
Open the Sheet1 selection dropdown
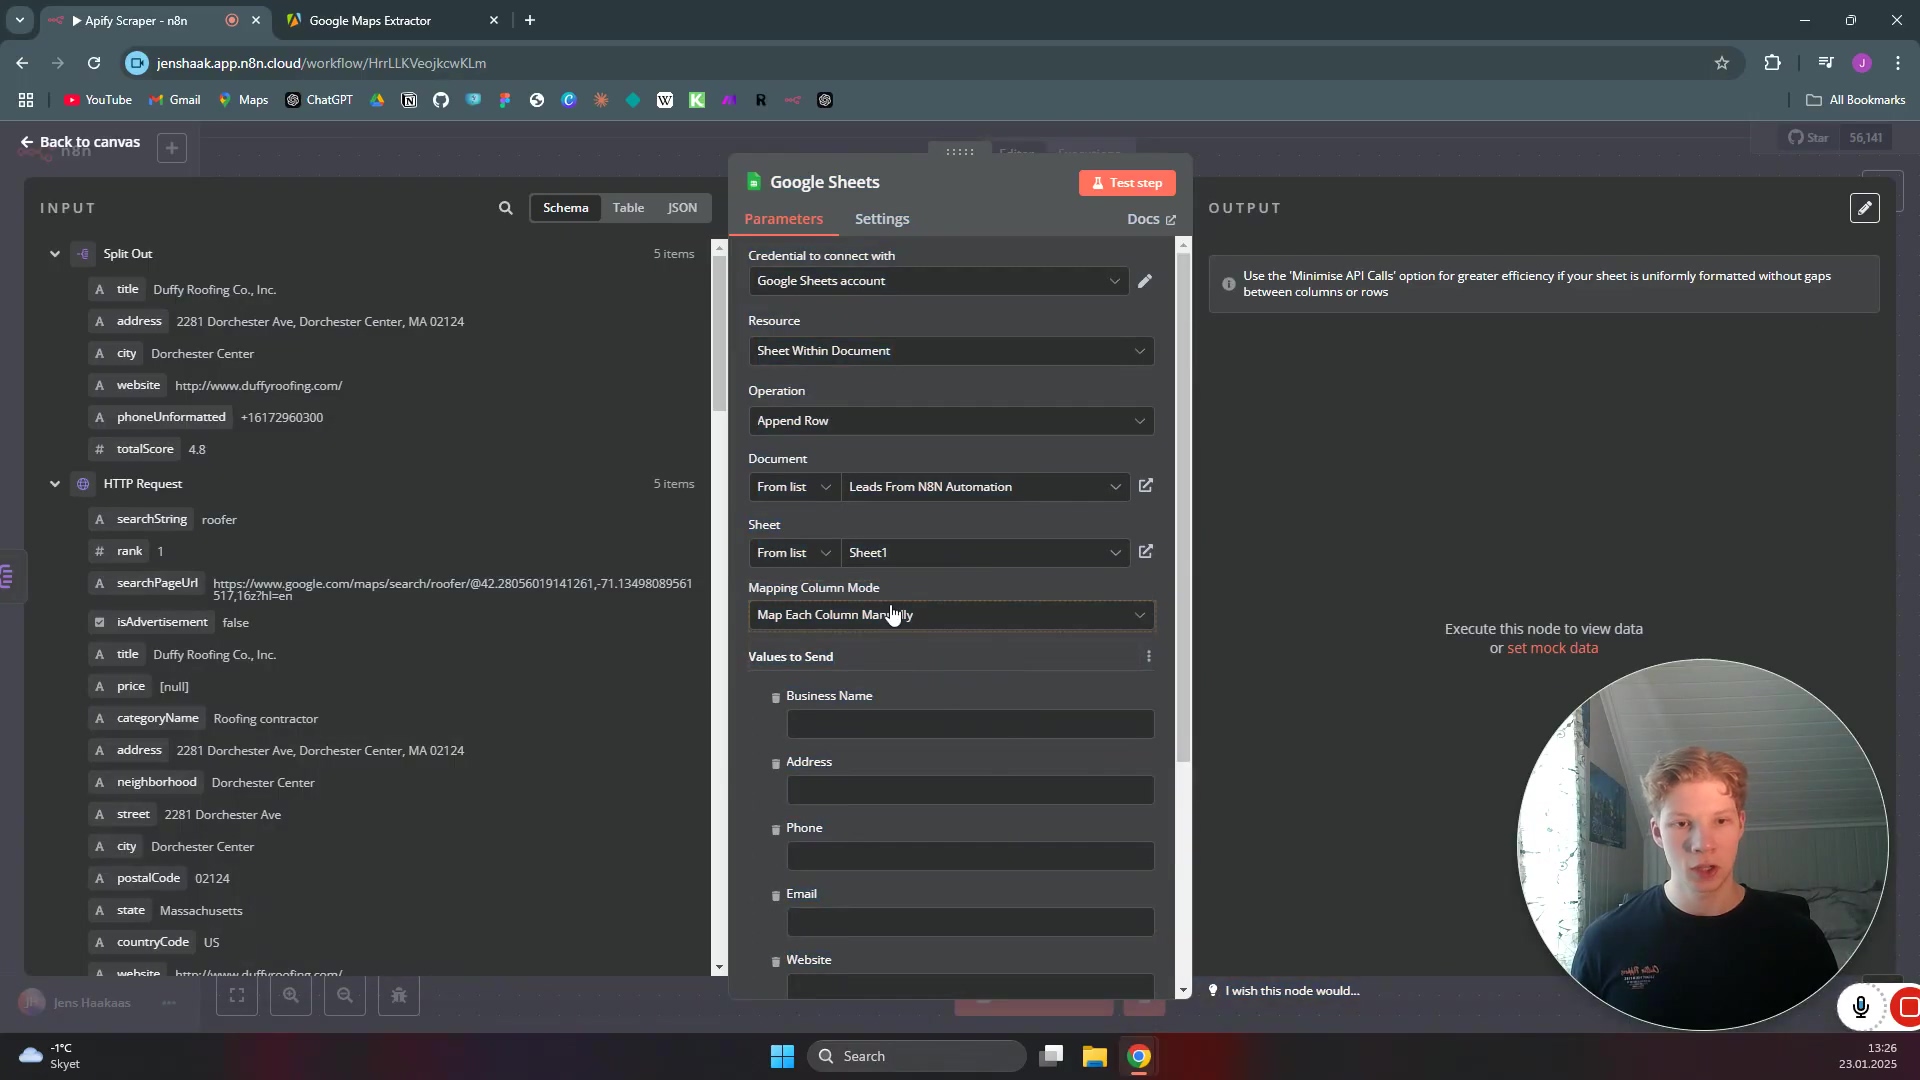985,553
